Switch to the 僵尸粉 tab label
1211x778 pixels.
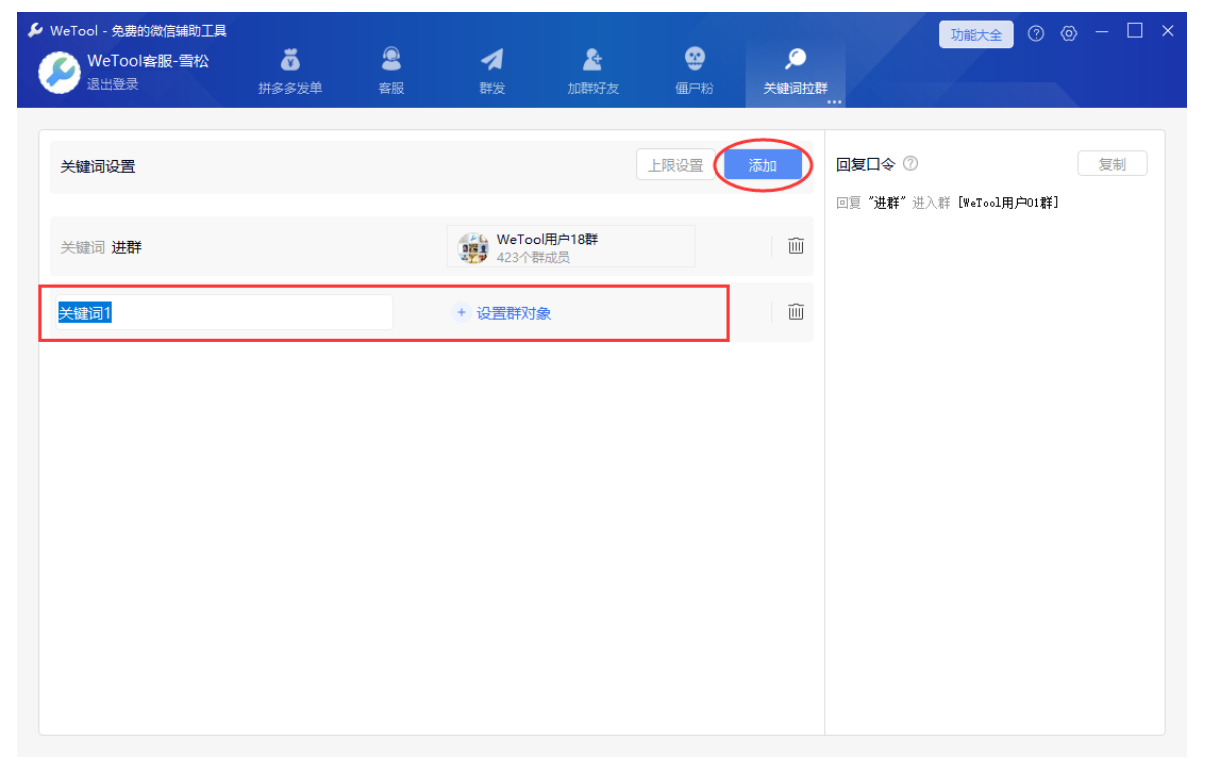(694, 88)
